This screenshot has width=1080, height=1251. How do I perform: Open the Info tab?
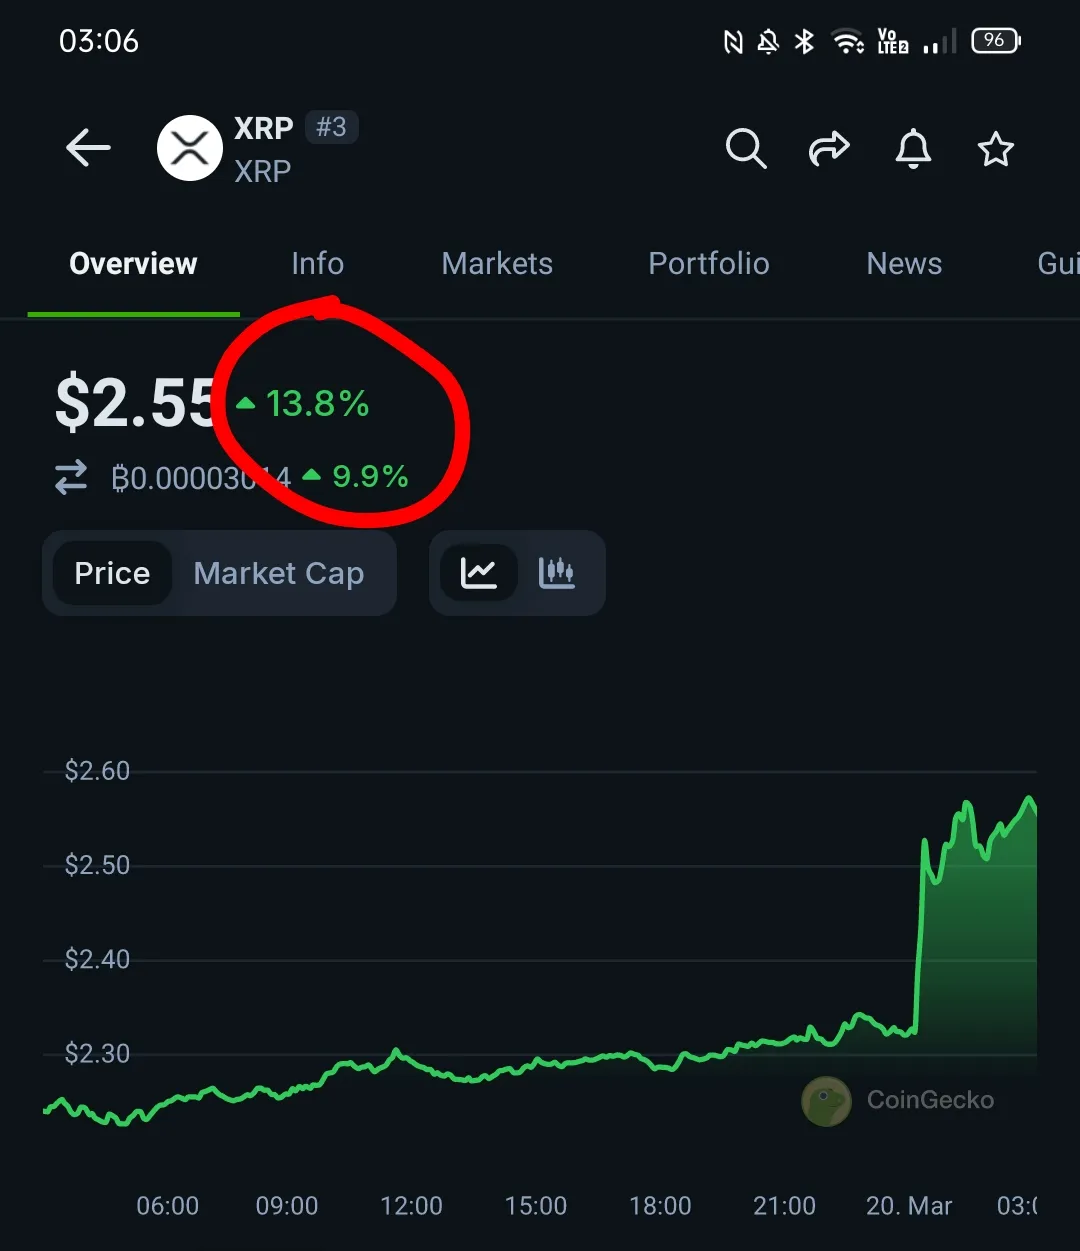point(318,263)
